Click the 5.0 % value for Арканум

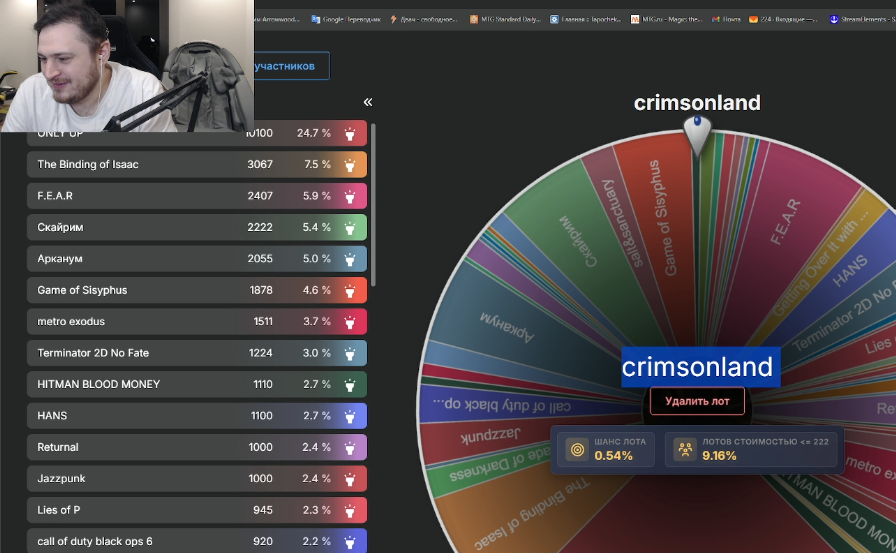317,259
